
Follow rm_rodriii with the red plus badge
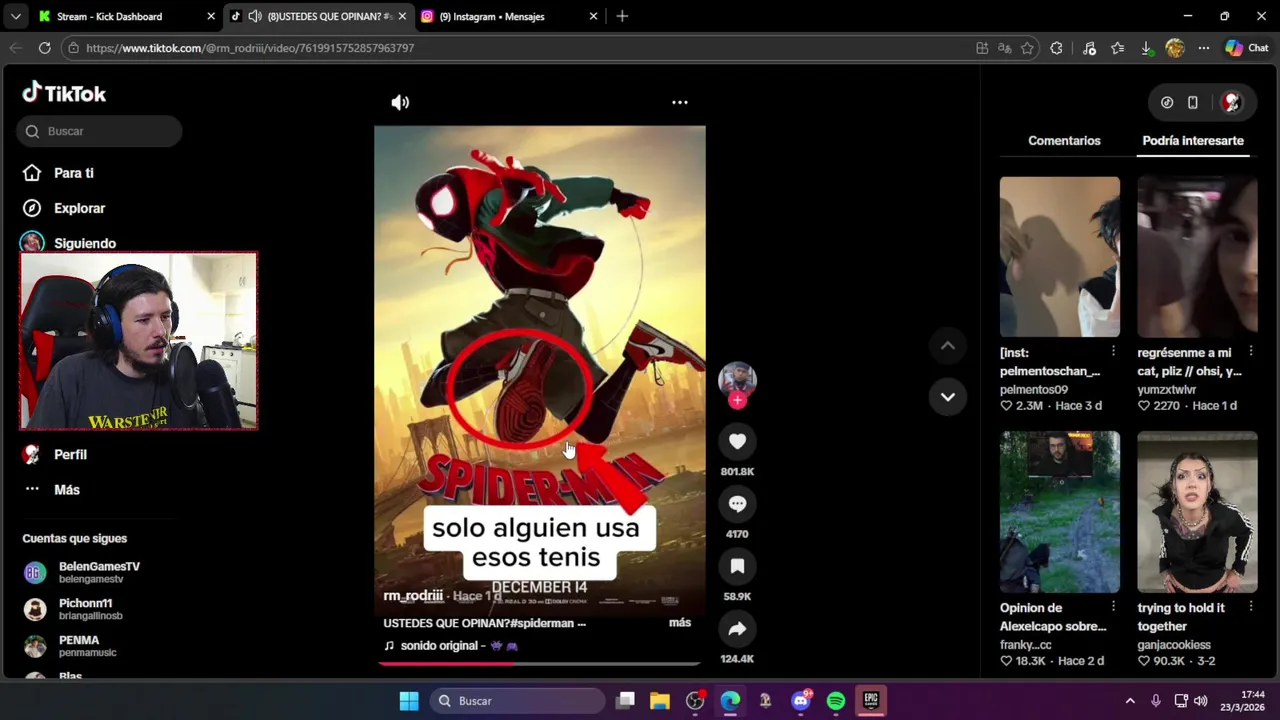point(737,400)
